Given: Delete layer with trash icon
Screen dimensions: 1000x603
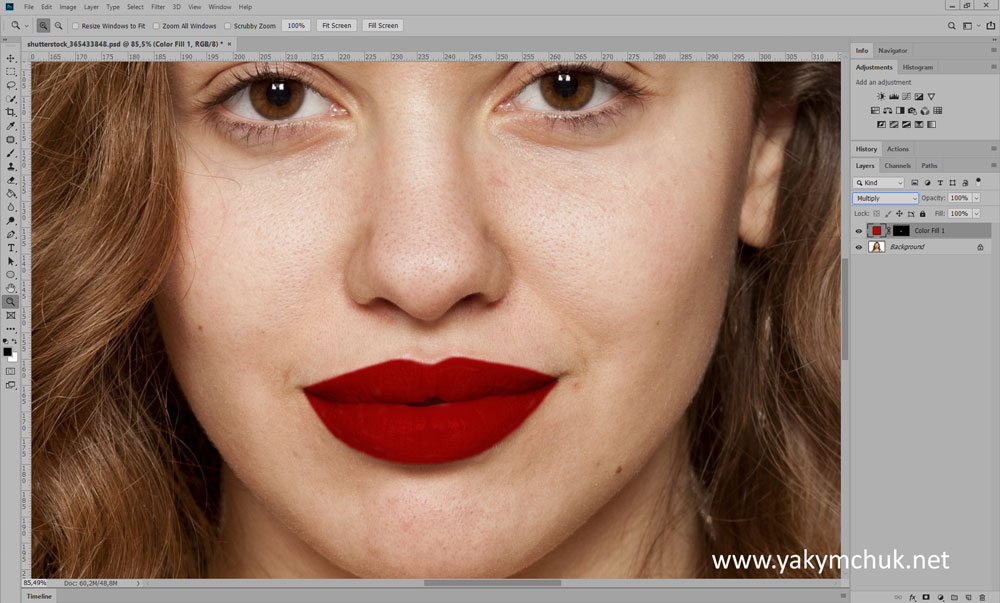Looking at the screenshot, I should click(982, 597).
